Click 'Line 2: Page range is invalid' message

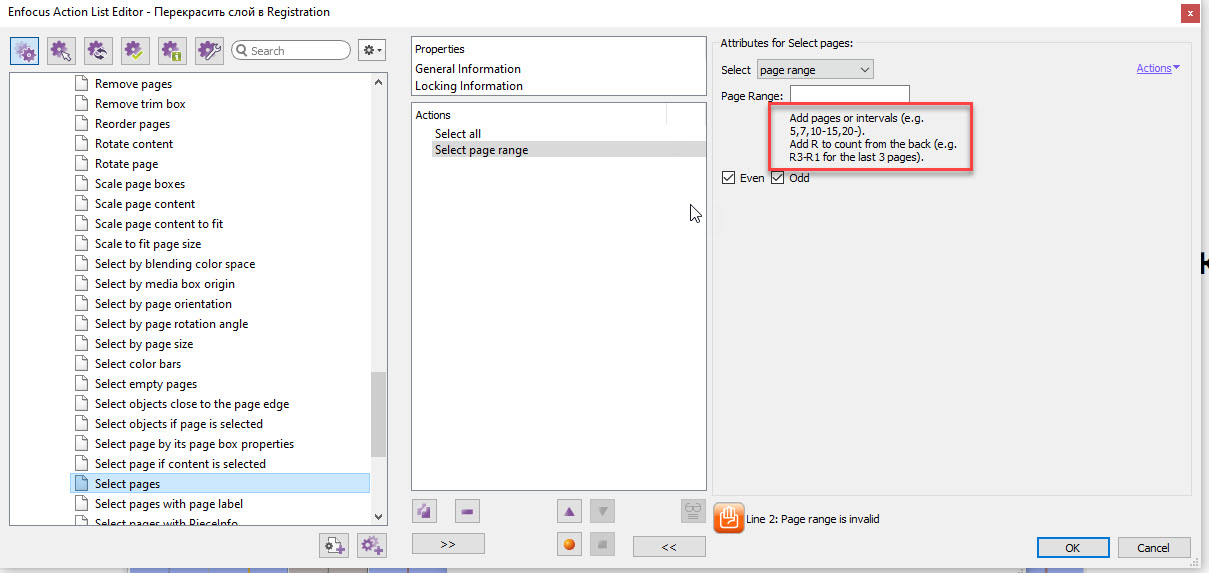[x=813, y=519]
